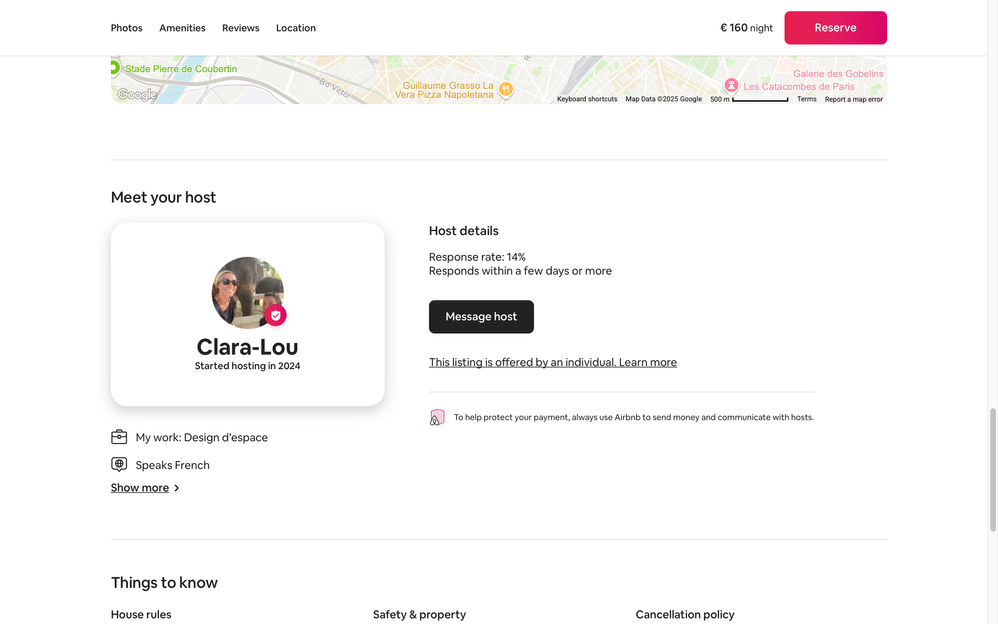The image size is (998, 624).
Task: Click the Airbnb payment protection shield icon
Action: coord(437,418)
